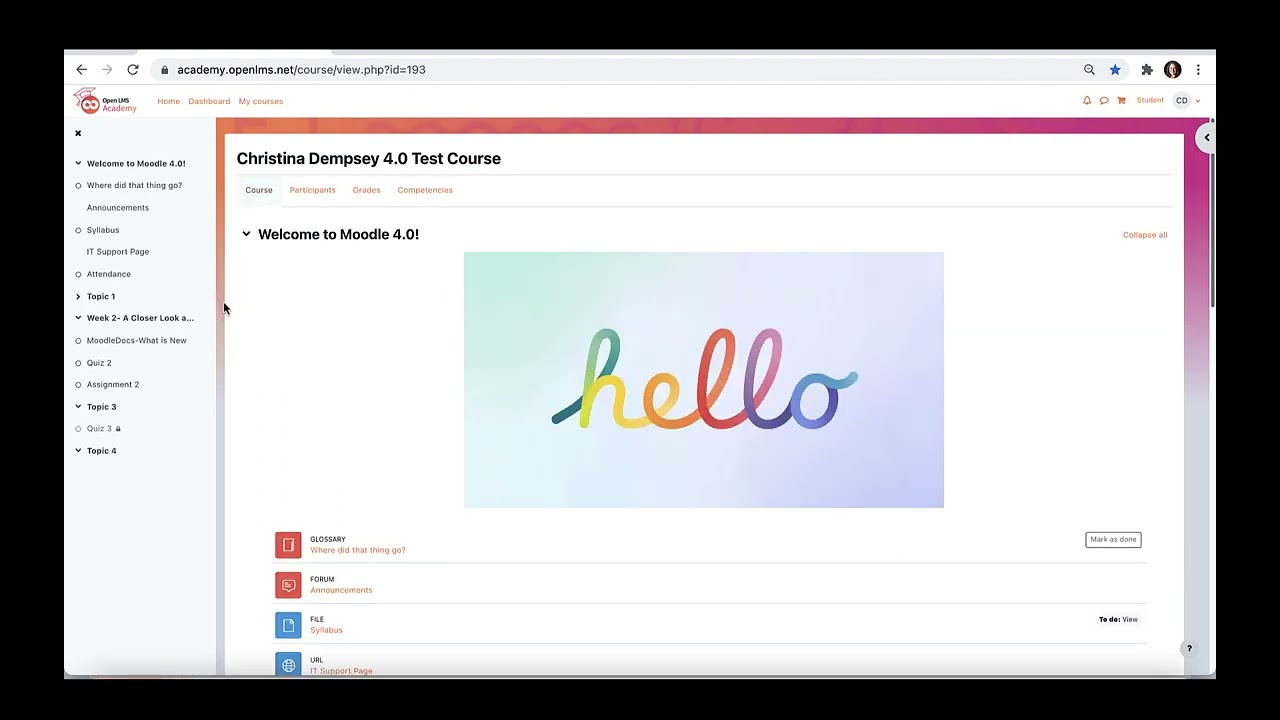The height and width of the screenshot is (720, 1280).
Task: Click the Chrome profile avatar
Action: coord(1173,70)
